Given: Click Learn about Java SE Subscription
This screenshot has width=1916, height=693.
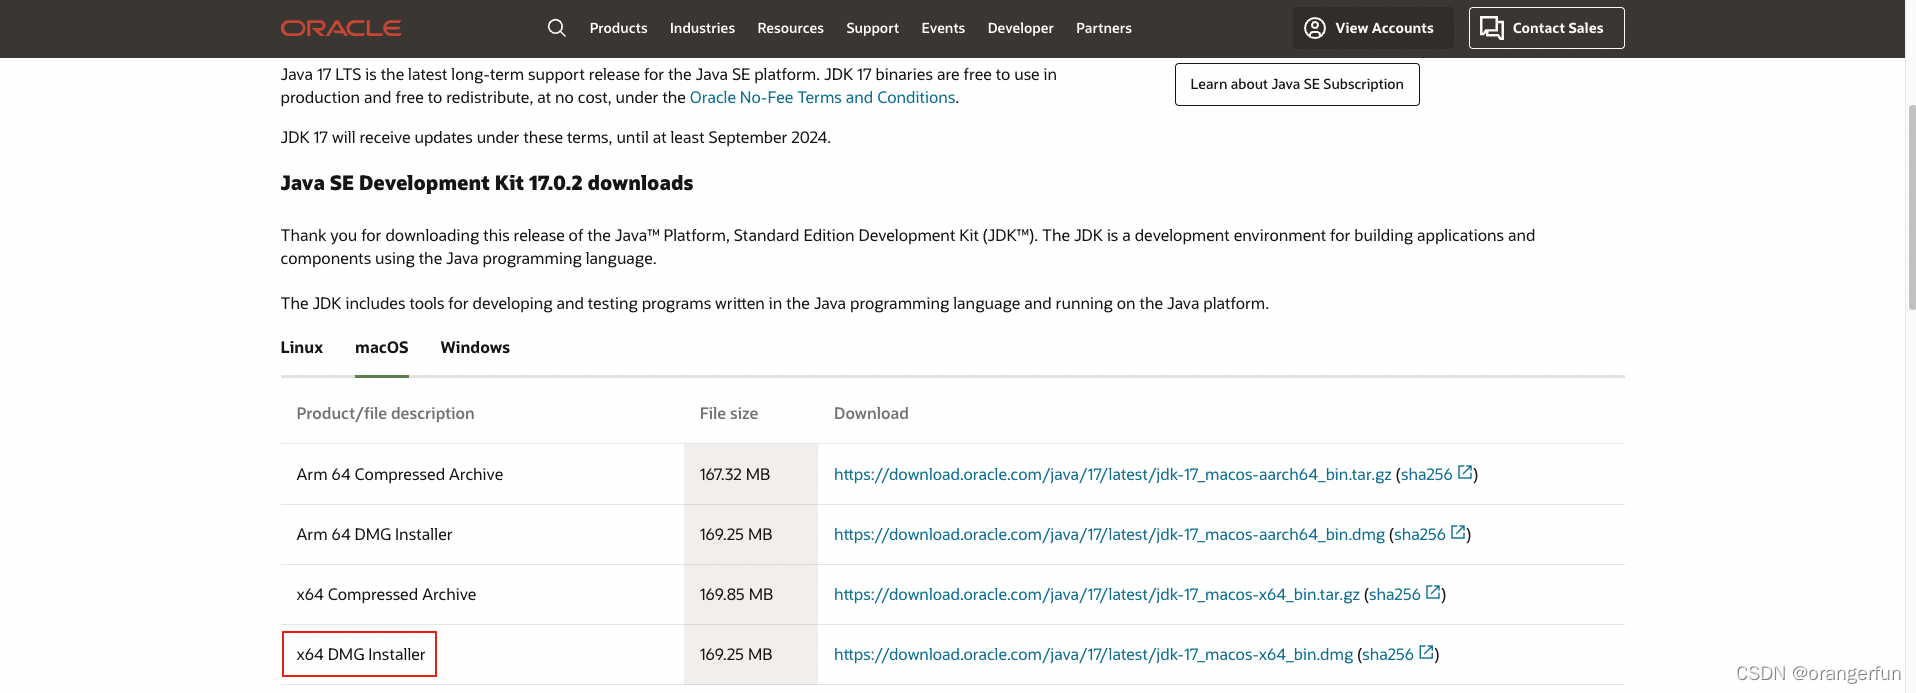Looking at the screenshot, I should [x=1297, y=84].
